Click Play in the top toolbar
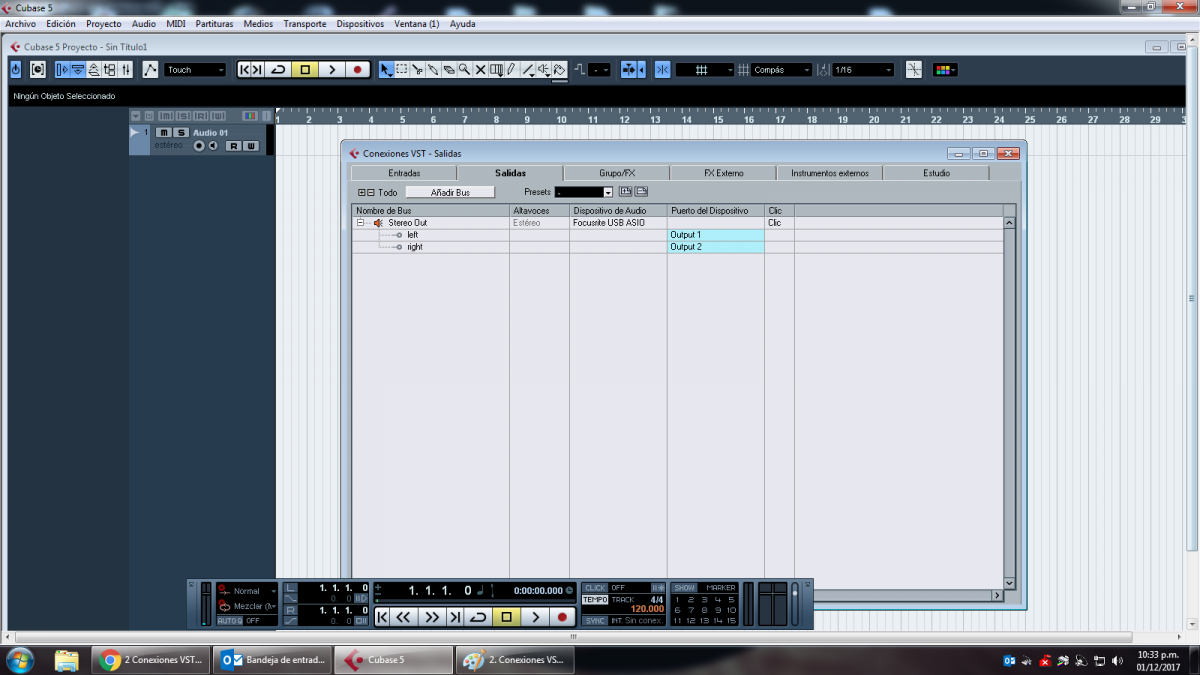The height and width of the screenshot is (675, 1200). (x=332, y=69)
